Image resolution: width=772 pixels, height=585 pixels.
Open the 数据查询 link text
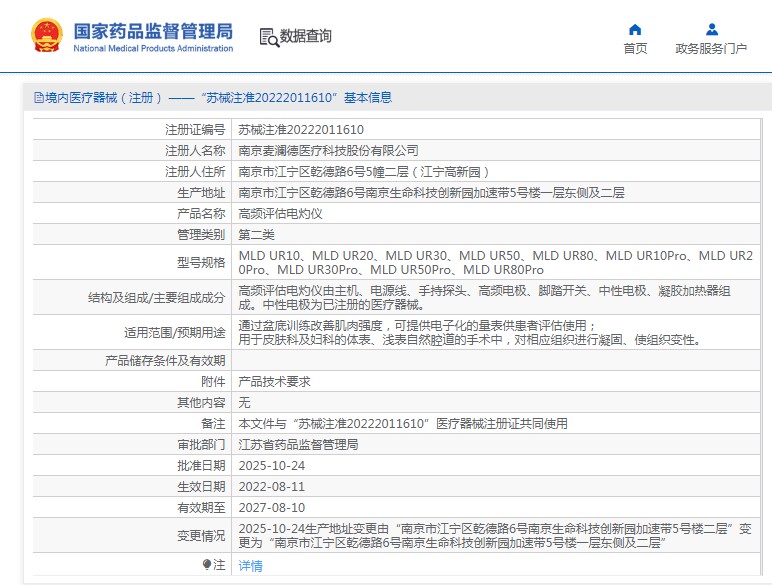(305, 36)
